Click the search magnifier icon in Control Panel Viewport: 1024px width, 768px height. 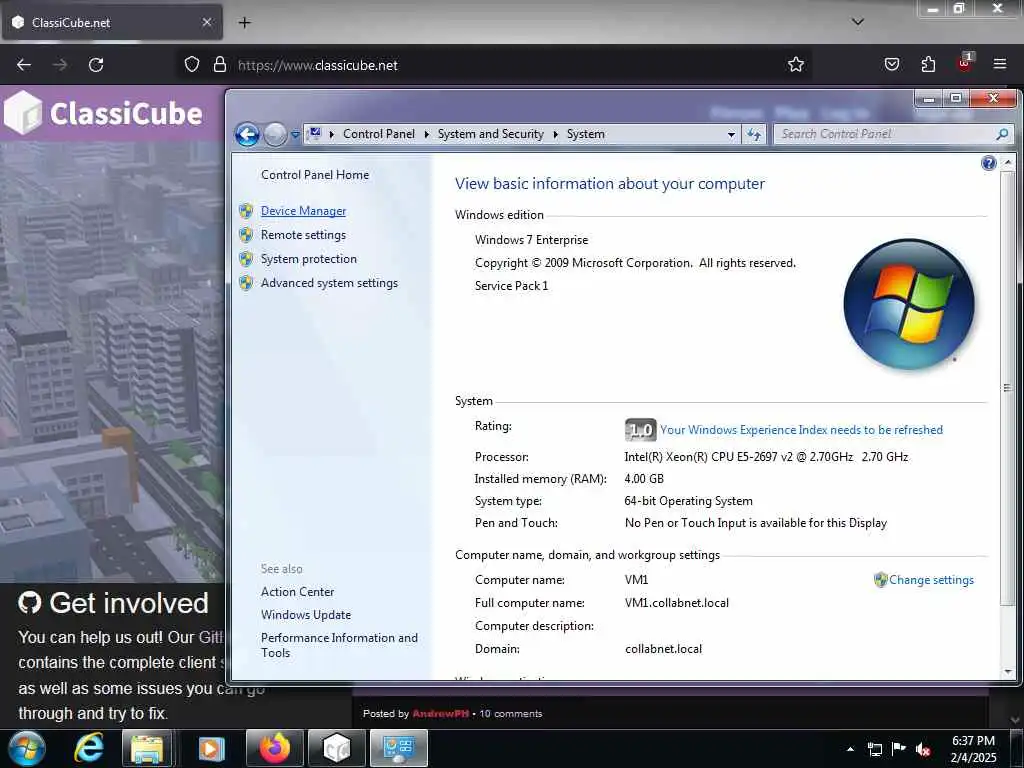click(x=1002, y=135)
